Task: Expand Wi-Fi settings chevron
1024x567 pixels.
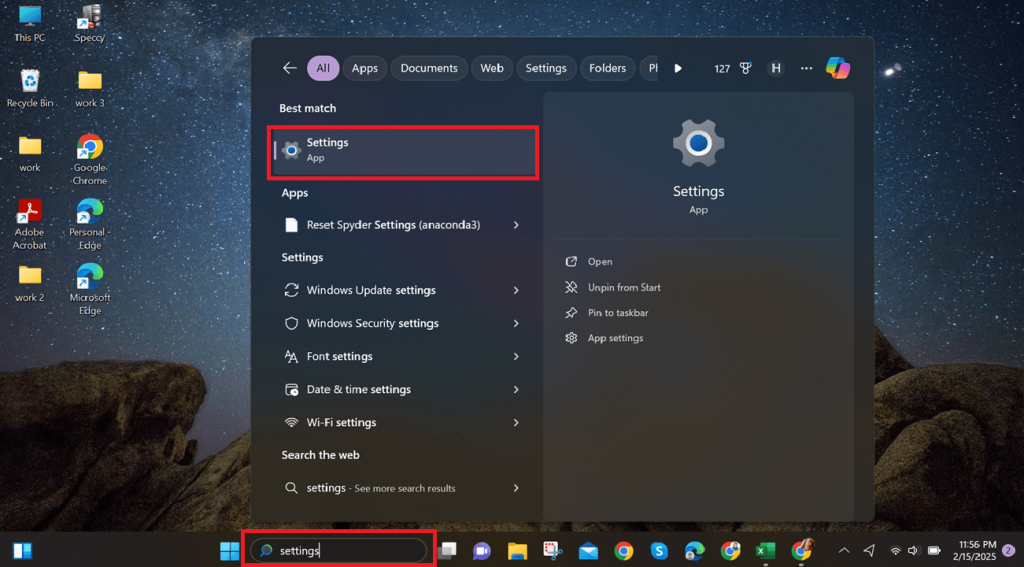Action: (x=516, y=422)
